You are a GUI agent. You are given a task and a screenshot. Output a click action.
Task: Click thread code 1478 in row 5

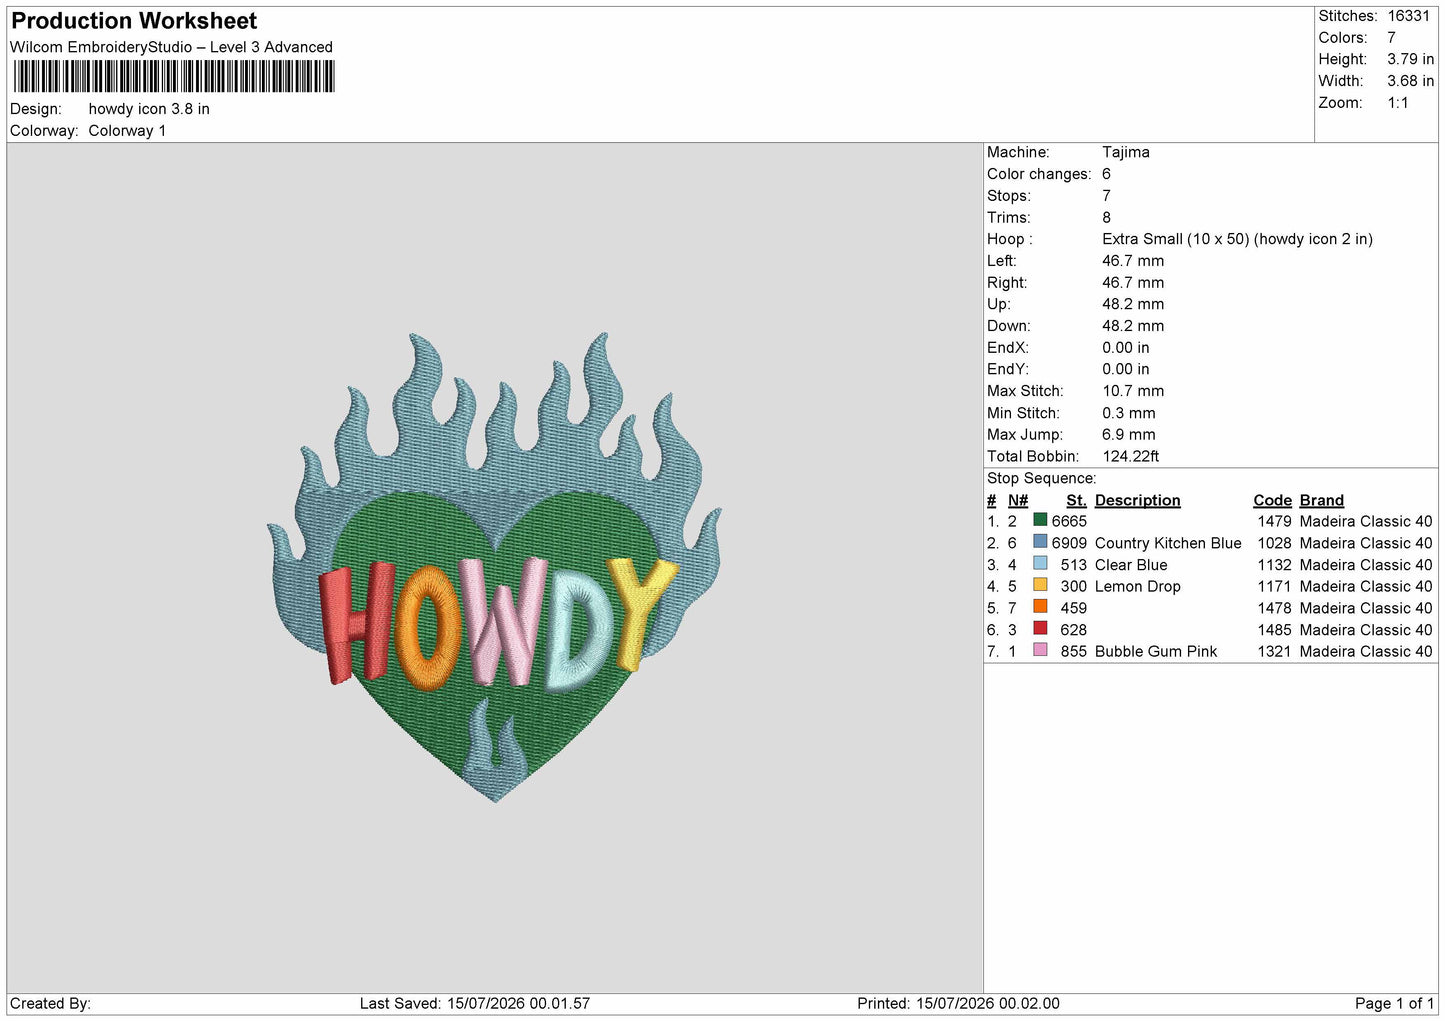pos(1274,608)
